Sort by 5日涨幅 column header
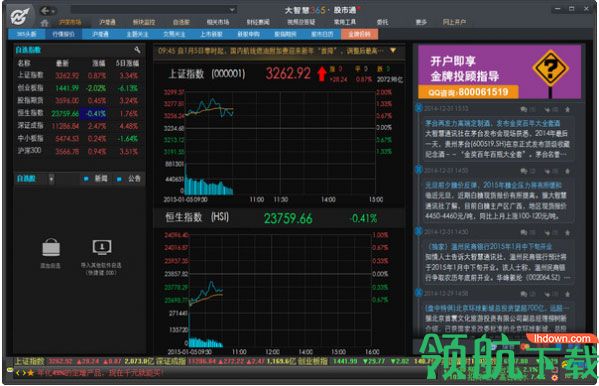This screenshot has height=386, width=599. click(127, 63)
